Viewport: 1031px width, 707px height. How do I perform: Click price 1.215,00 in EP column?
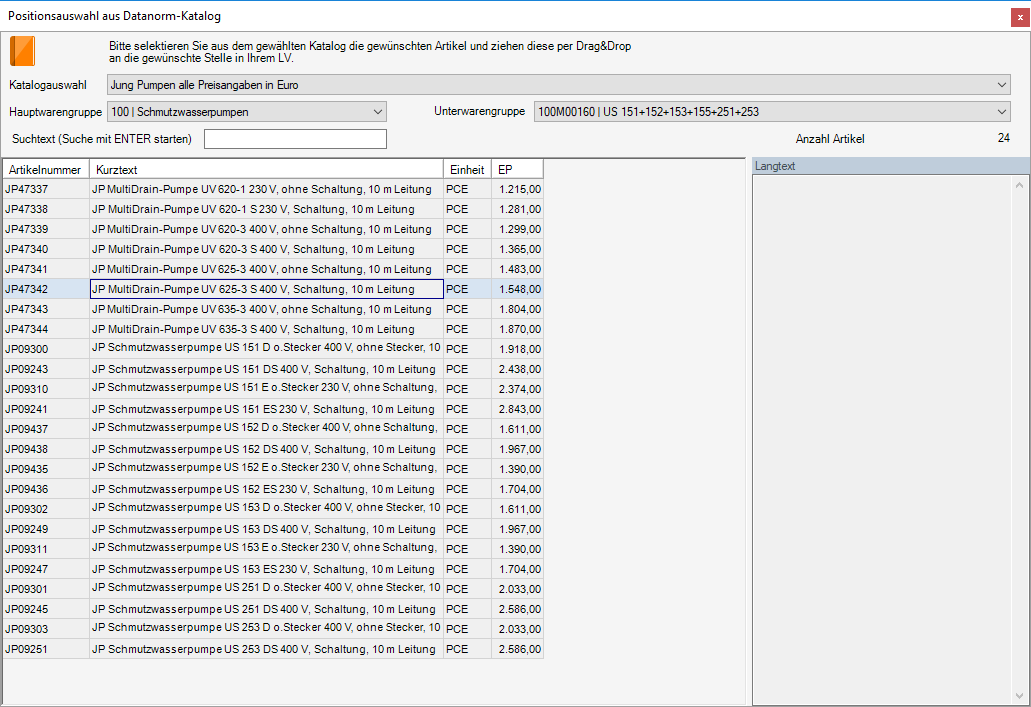[x=519, y=189]
